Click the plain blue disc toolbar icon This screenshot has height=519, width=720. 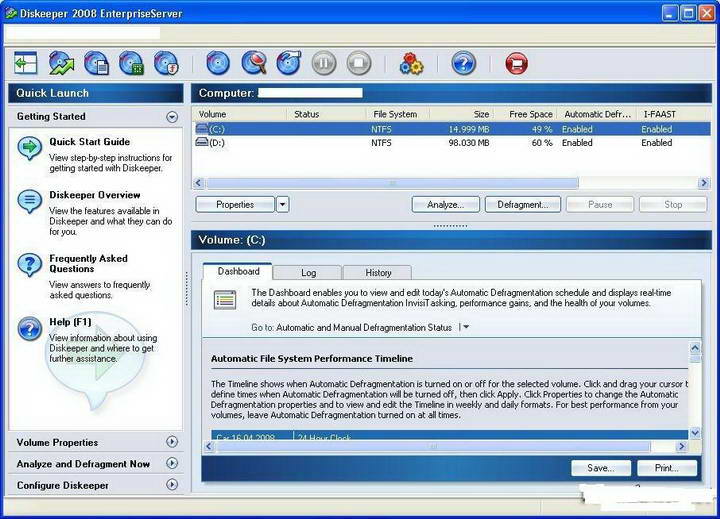(218, 63)
